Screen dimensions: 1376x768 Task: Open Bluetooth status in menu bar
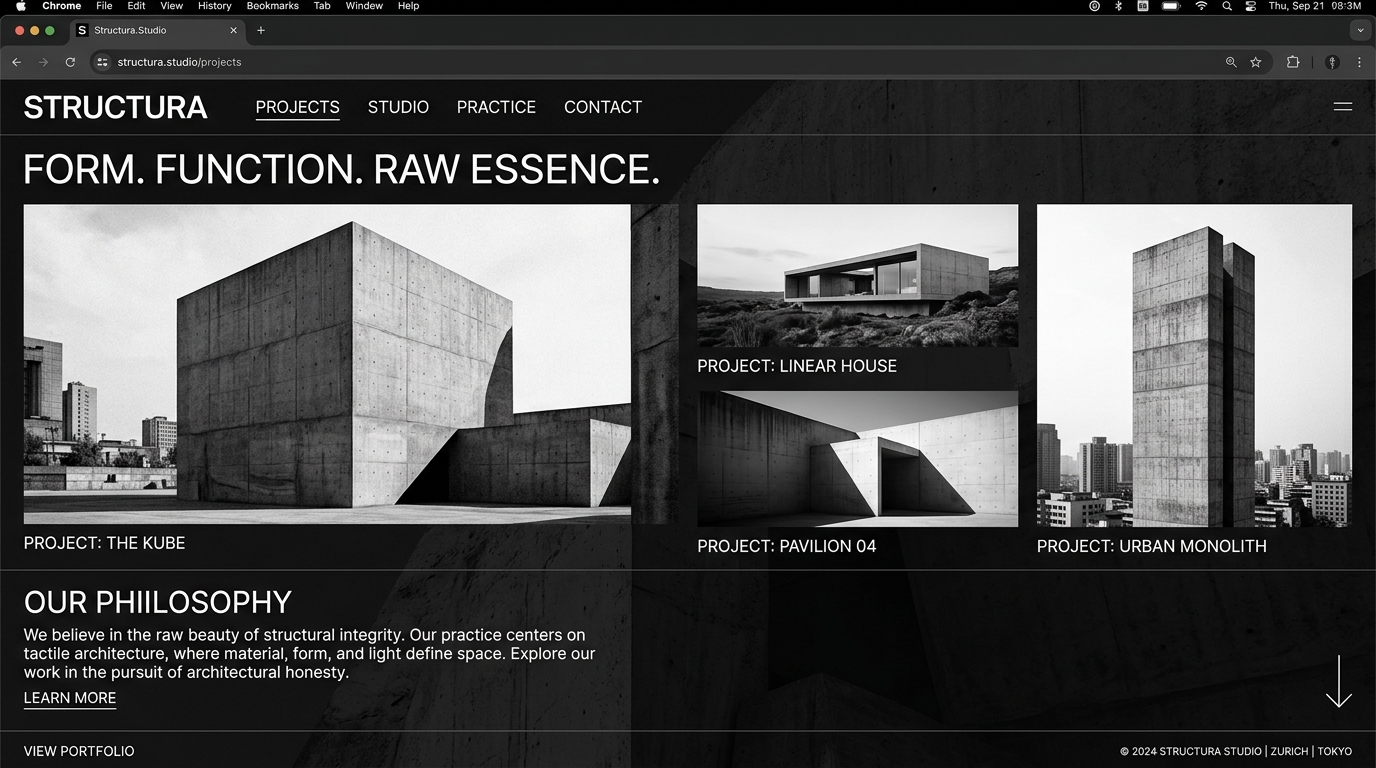click(x=1118, y=6)
